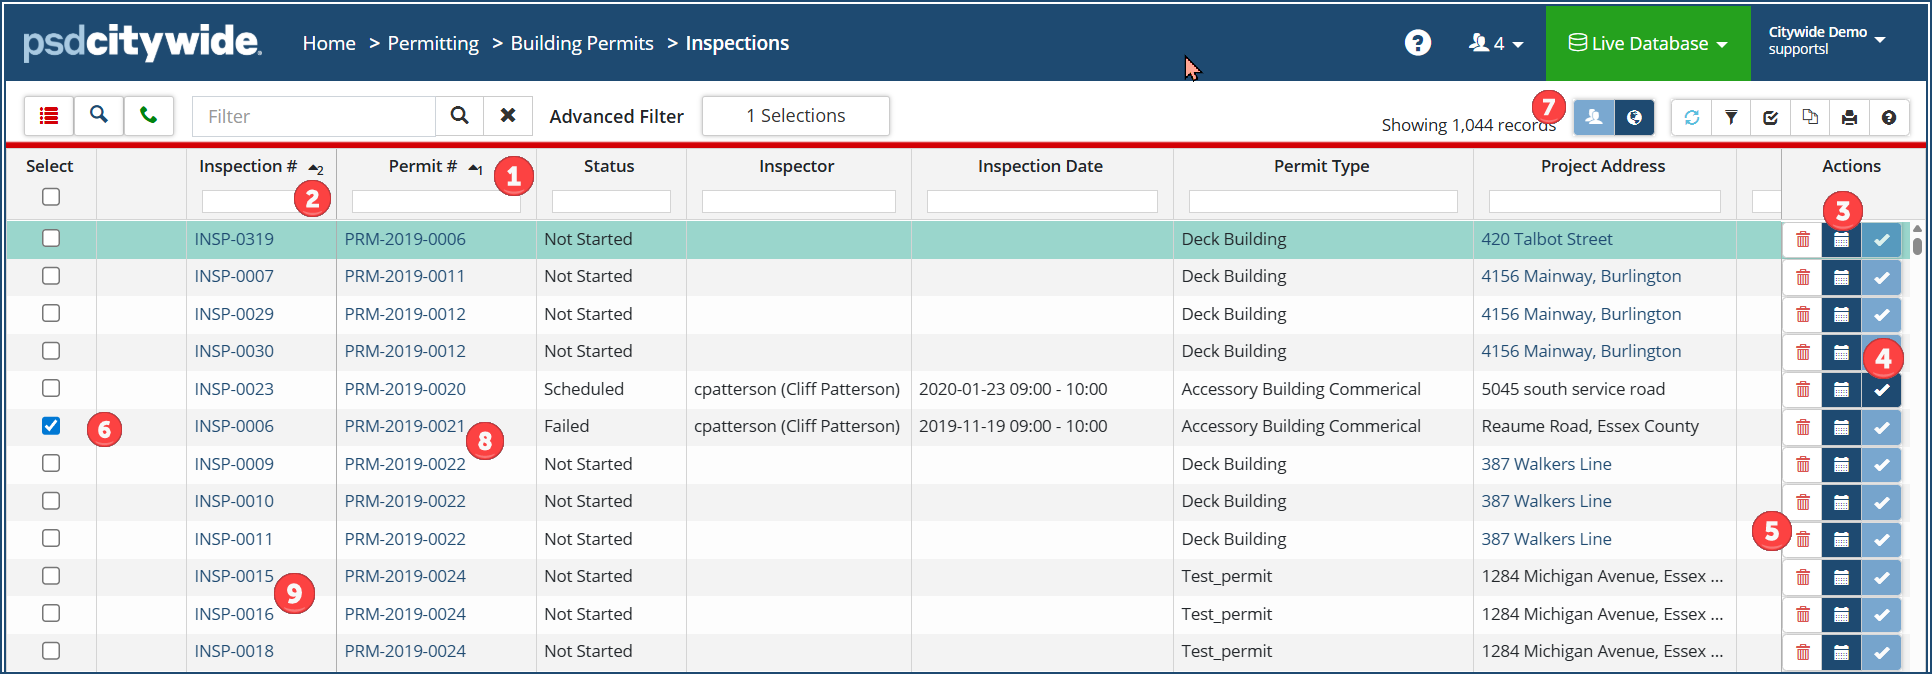Click the print icon in toolbar

pyautogui.click(x=1849, y=118)
